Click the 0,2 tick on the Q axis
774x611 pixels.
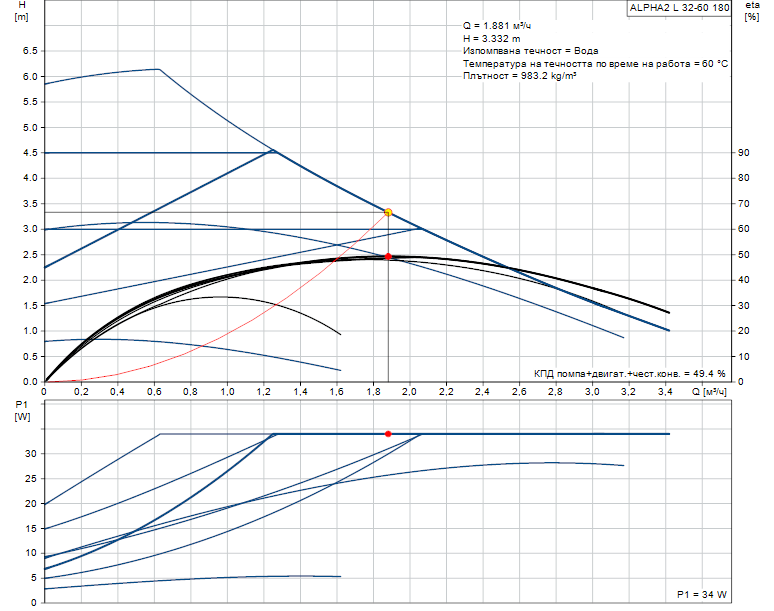(79, 392)
